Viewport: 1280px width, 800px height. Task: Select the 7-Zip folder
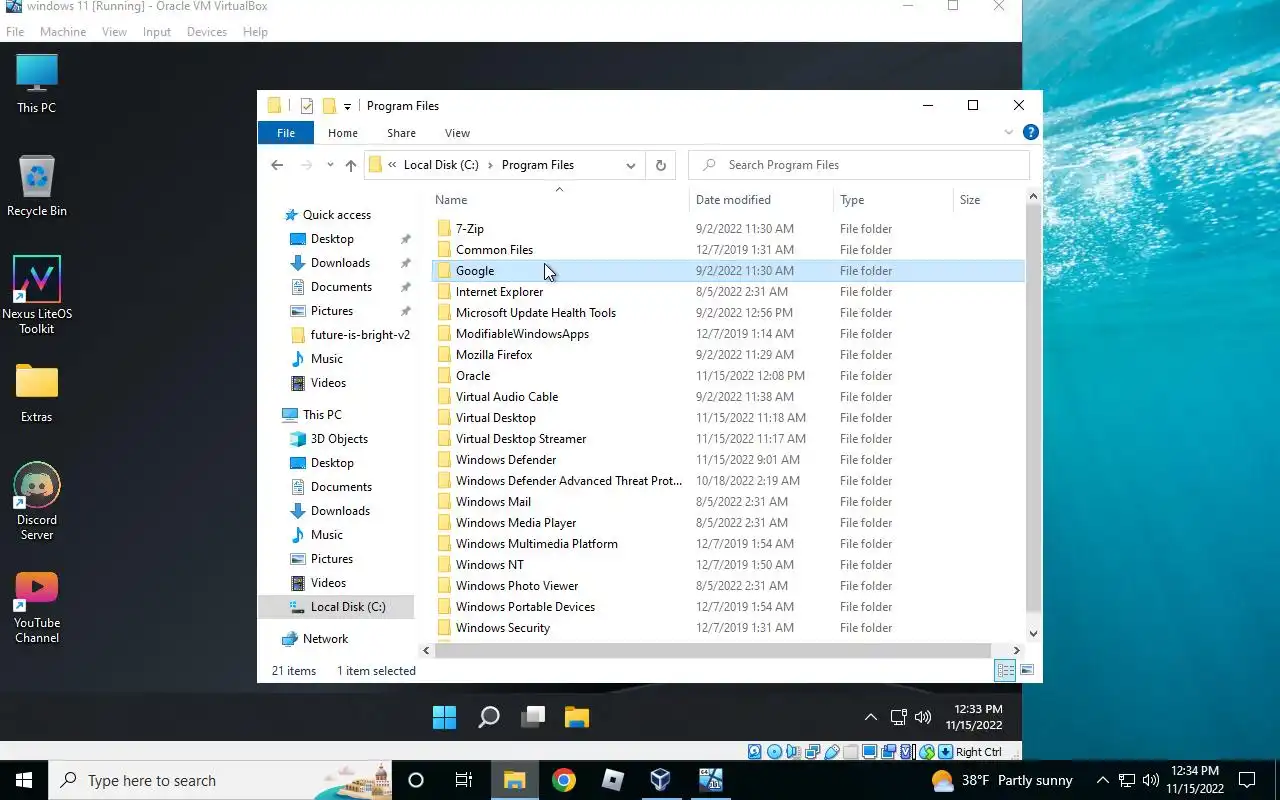470,229
